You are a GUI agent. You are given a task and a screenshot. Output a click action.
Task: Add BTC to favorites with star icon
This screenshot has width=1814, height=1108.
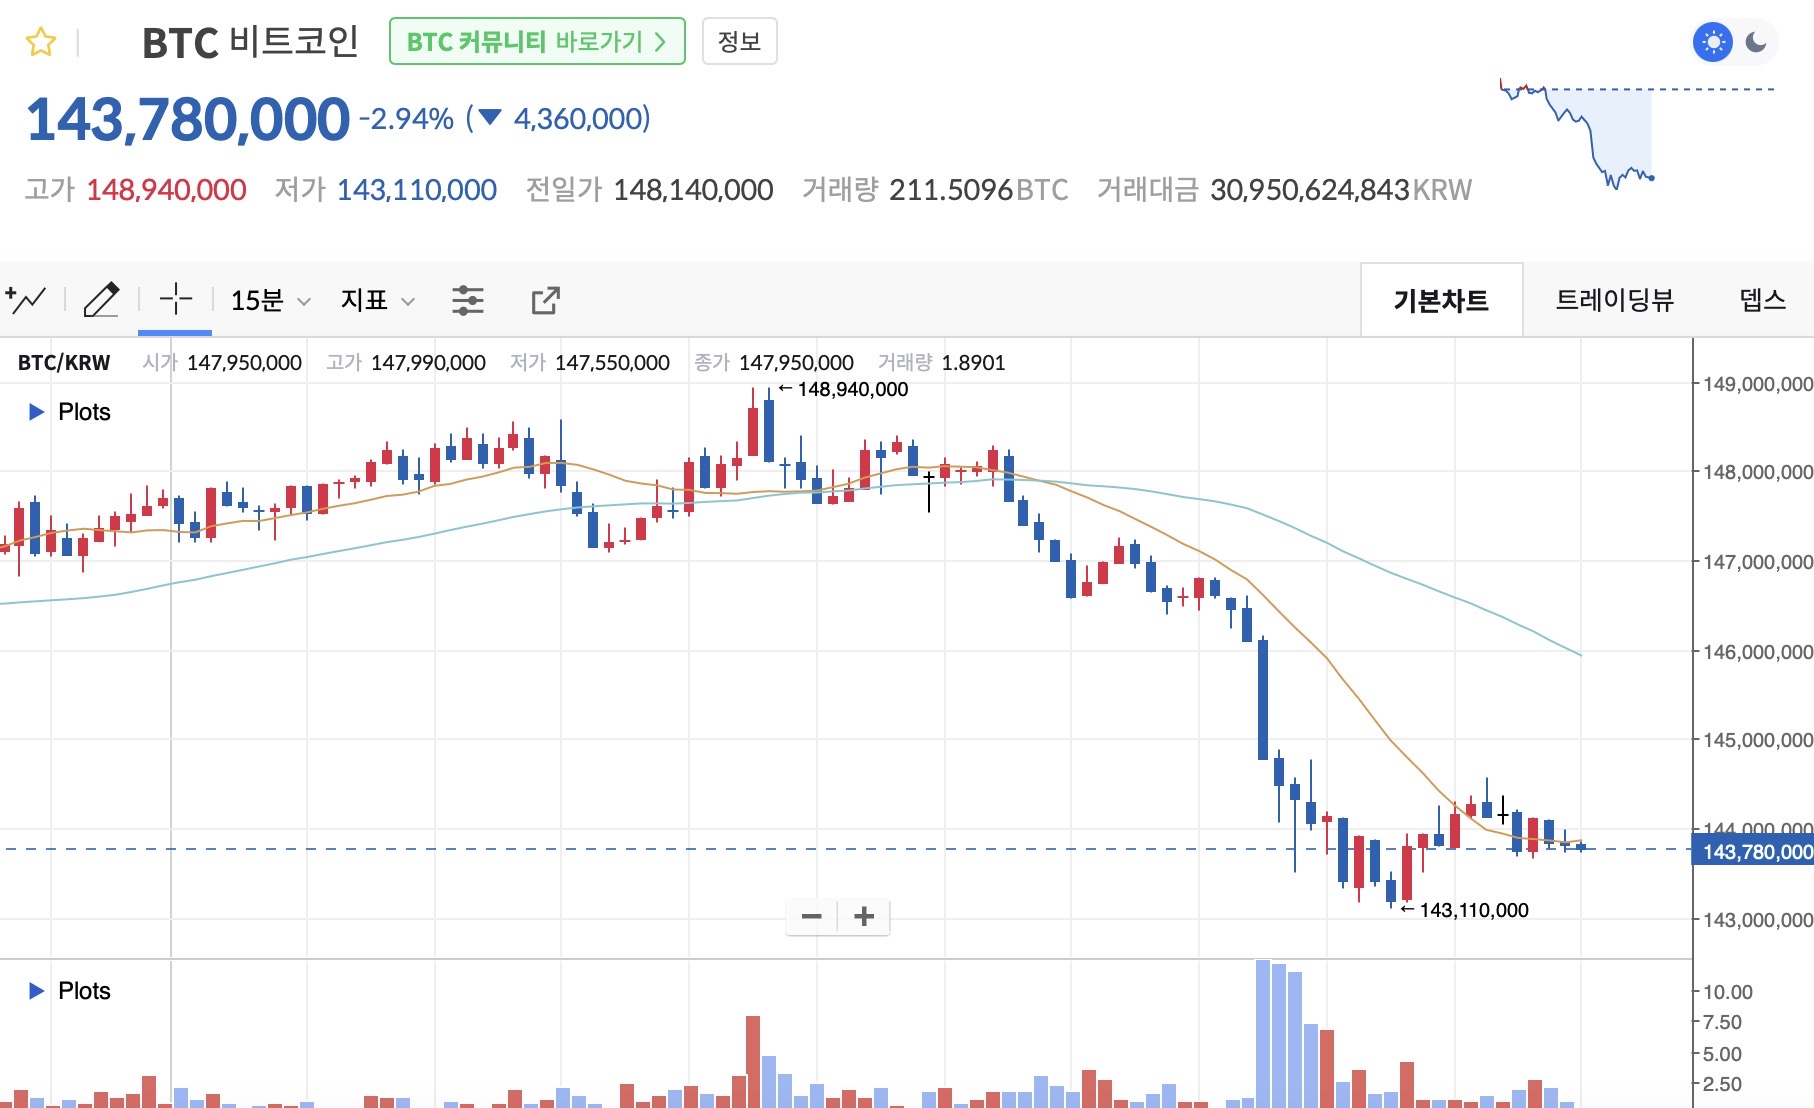pos(41,43)
